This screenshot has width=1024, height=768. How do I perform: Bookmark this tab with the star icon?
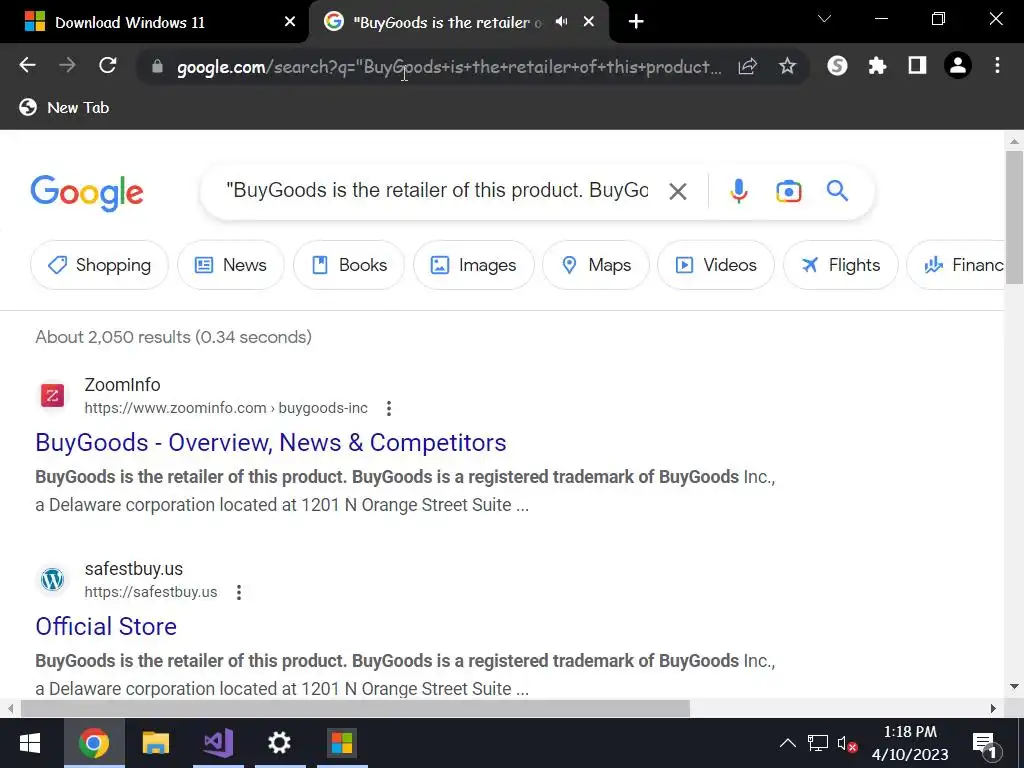coord(788,66)
